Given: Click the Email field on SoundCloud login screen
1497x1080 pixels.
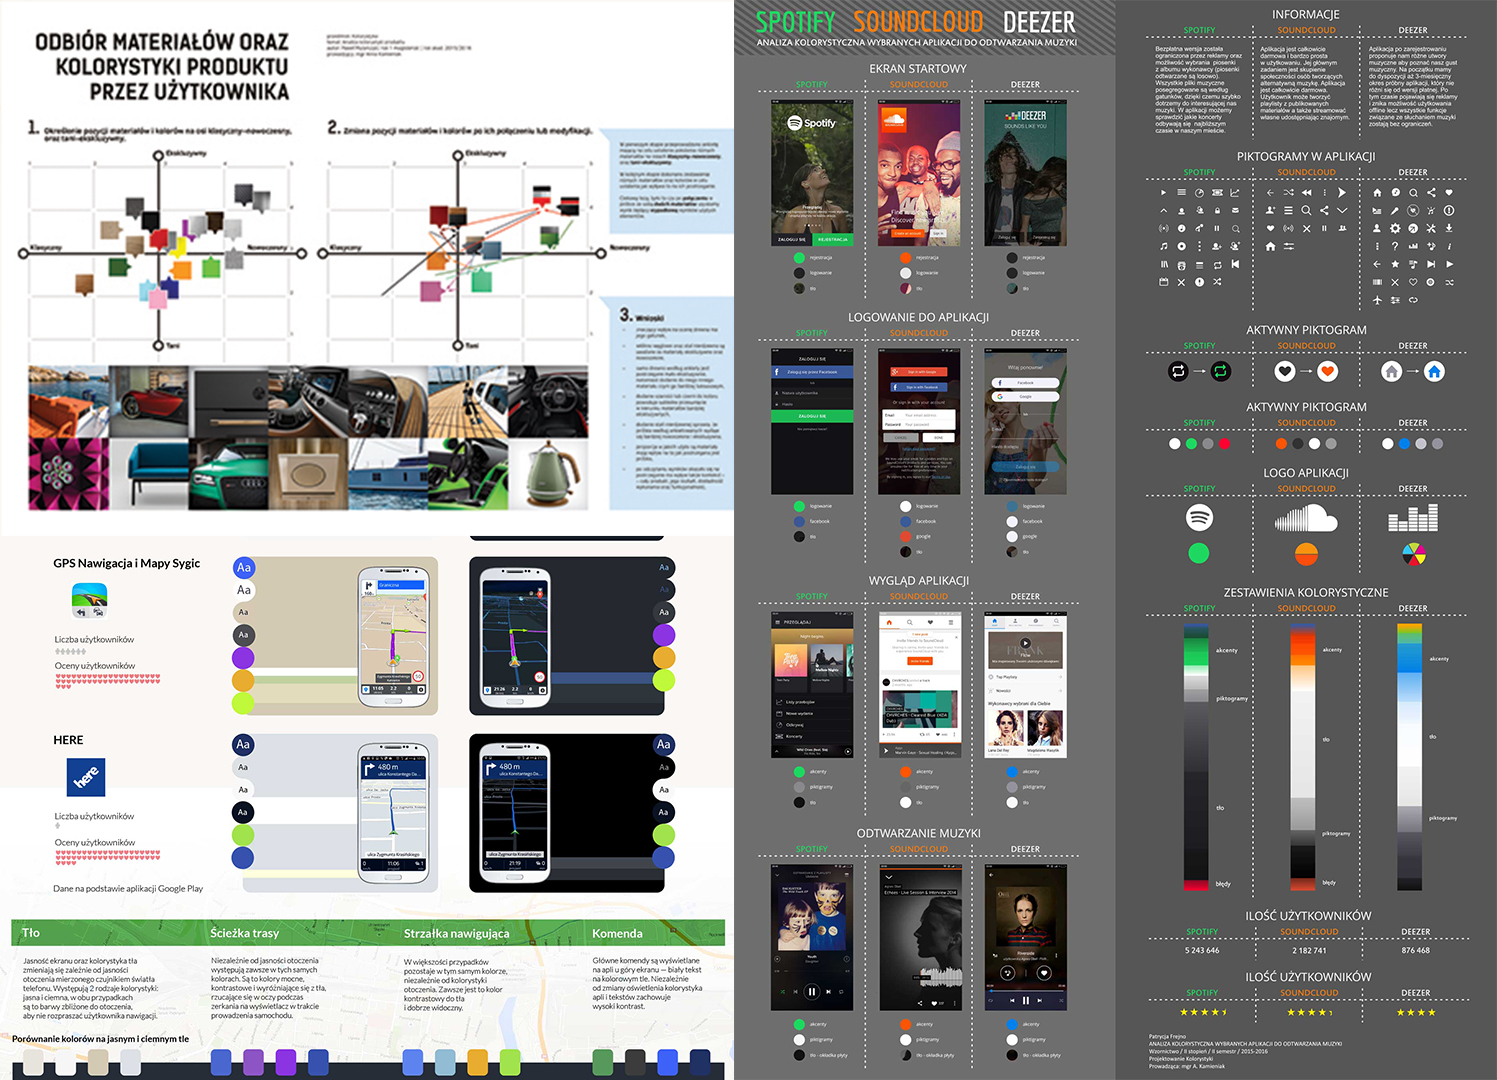Looking at the screenshot, I should [919, 414].
